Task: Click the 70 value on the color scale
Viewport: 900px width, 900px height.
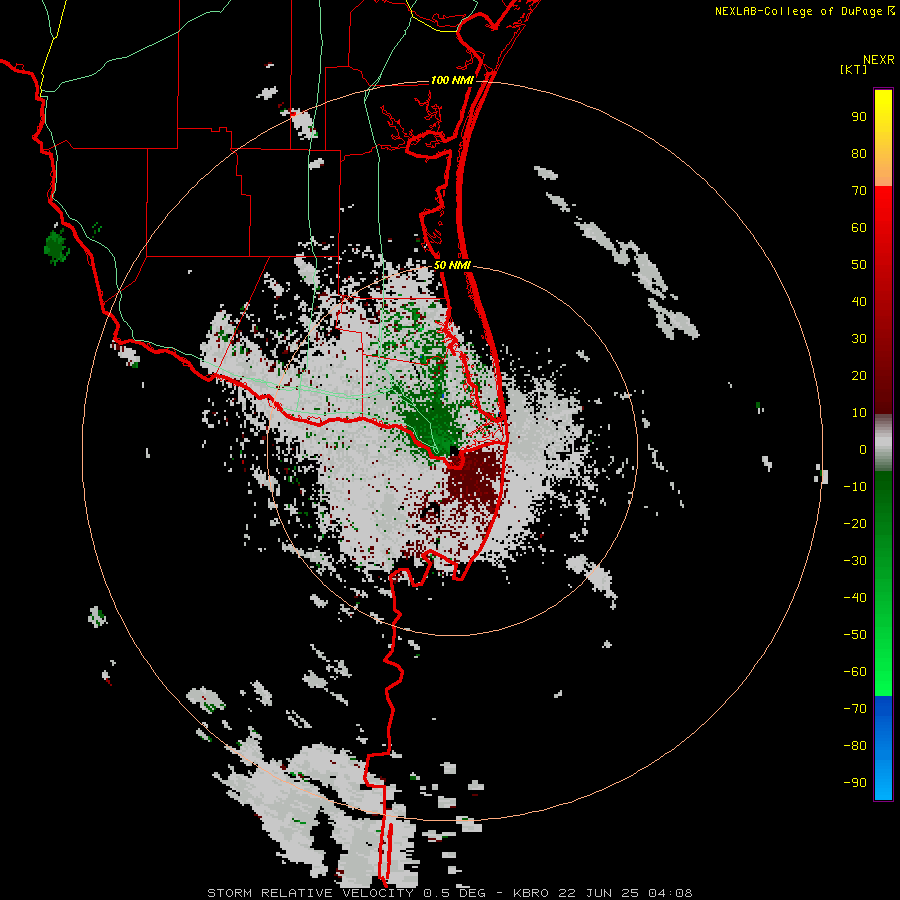Action: point(859,191)
